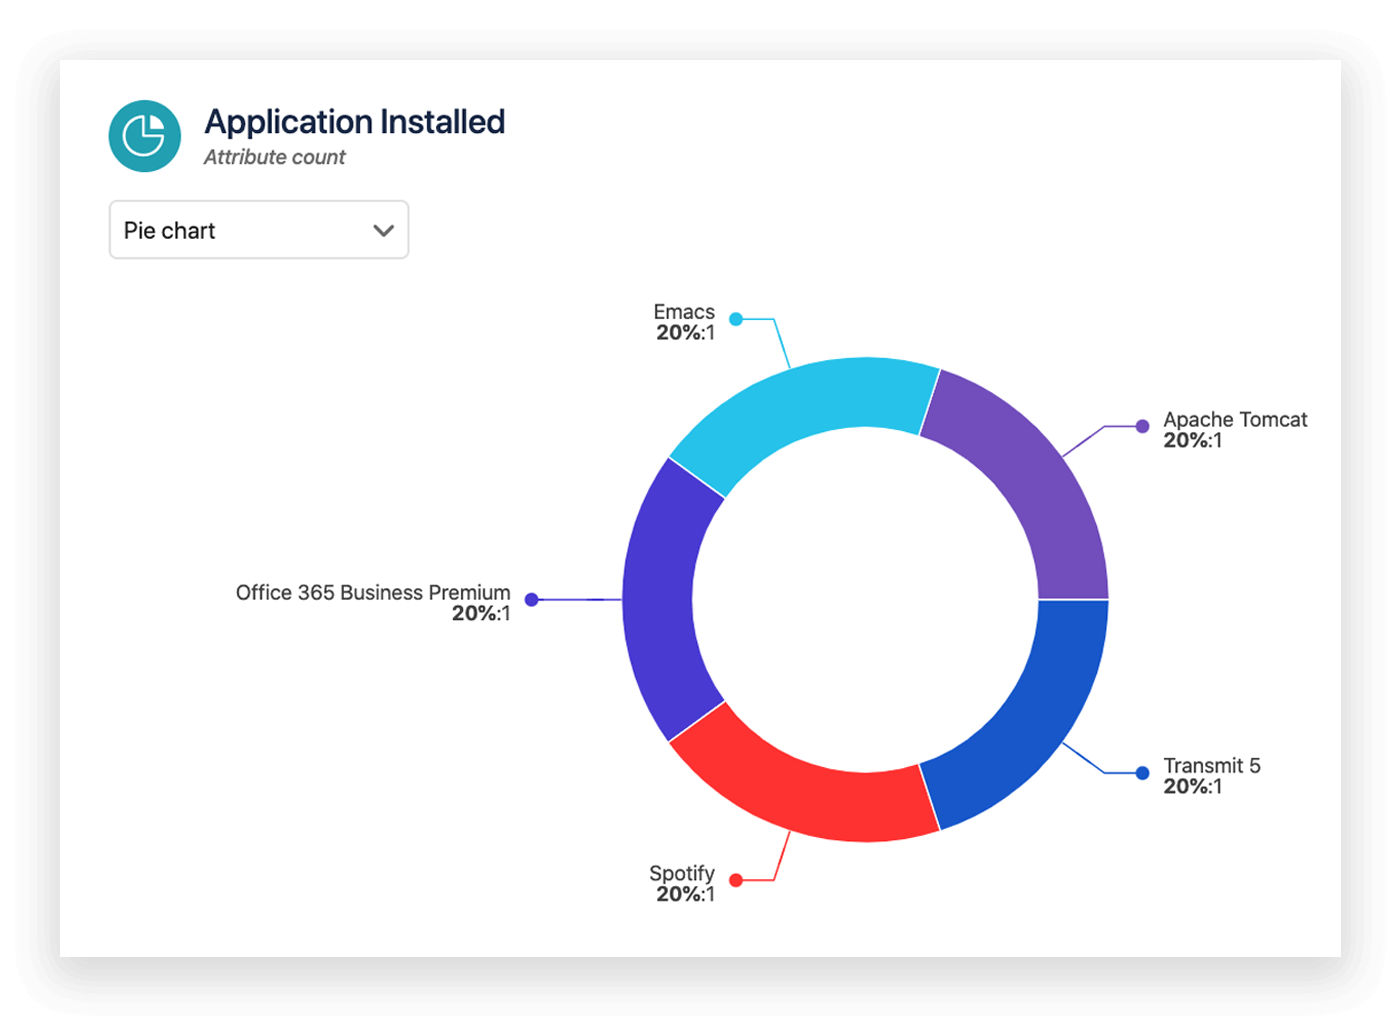Select the Transmit 5 leader dot
The image size is (1400, 1017).
point(1141,772)
